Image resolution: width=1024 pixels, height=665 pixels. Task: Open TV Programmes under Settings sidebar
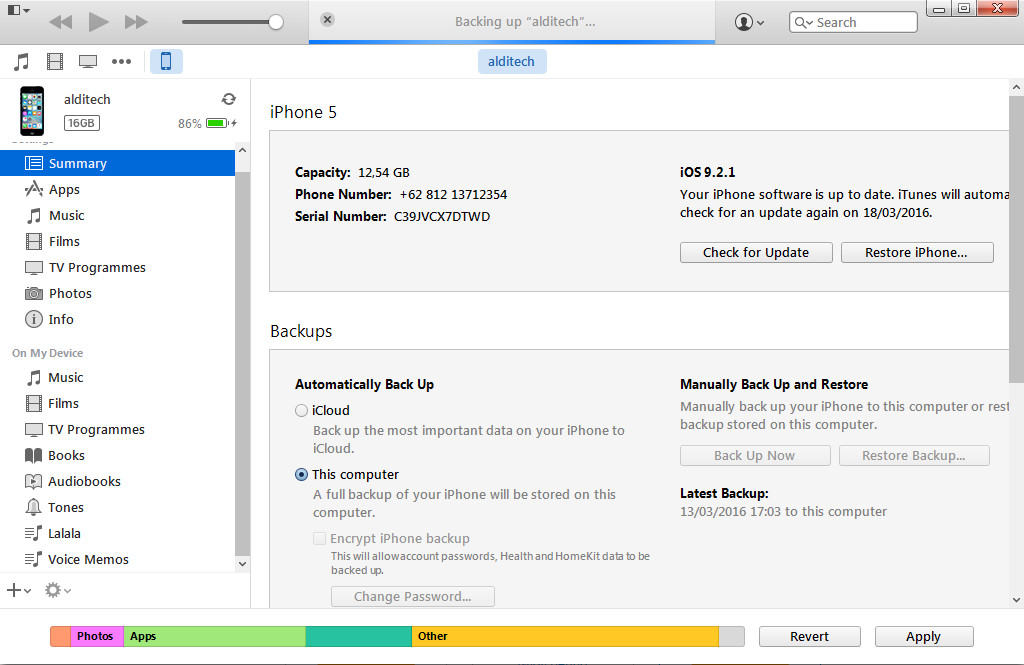tap(118, 267)
